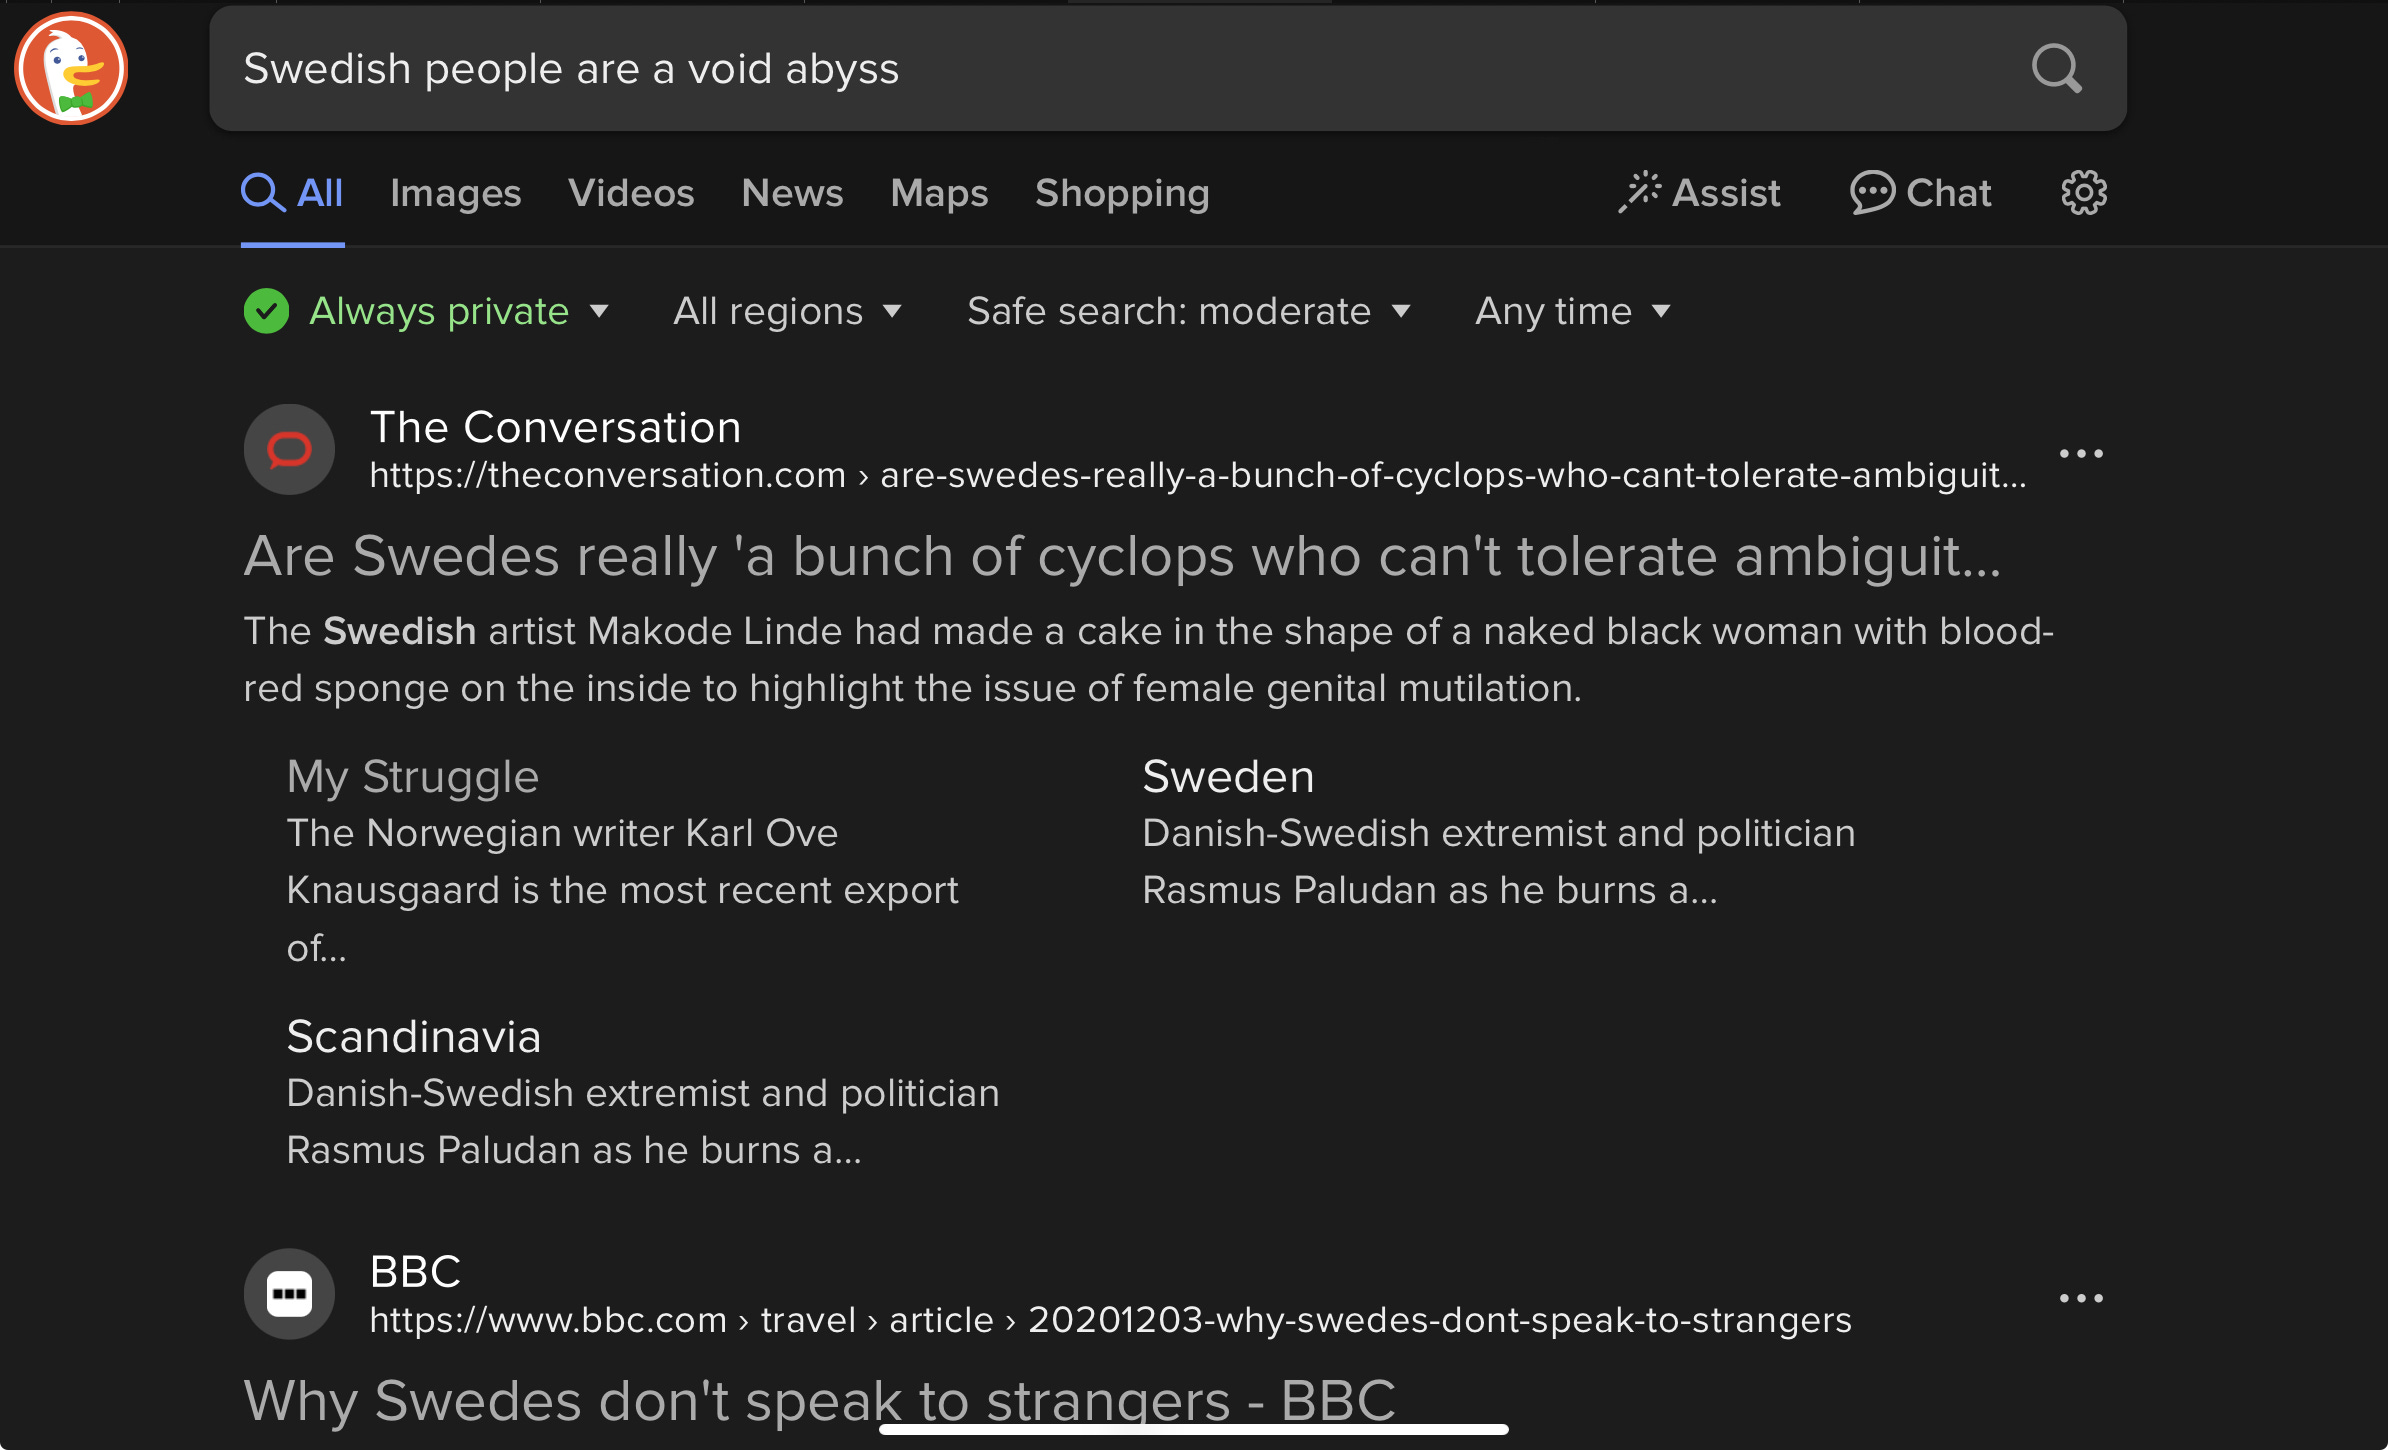Screen dimensions: 2388x1450
Task: Expand the All regions dropdown
Action: [x=787, y=311]
